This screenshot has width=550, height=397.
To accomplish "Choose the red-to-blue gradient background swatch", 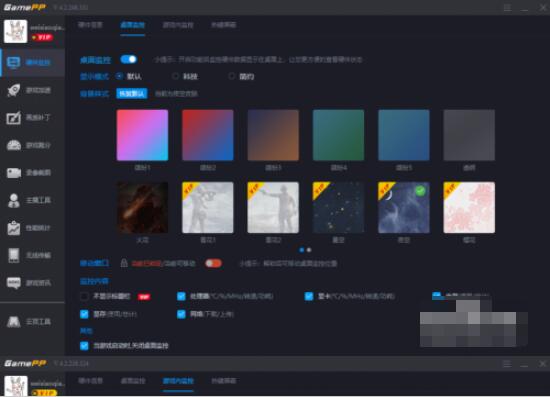I will pyautogui.click(x=208, y=135).
